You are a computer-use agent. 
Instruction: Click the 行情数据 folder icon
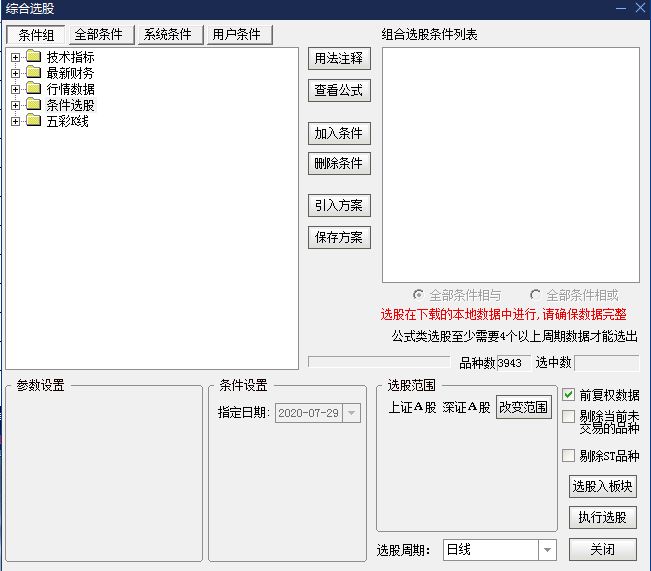pos(34,88)
